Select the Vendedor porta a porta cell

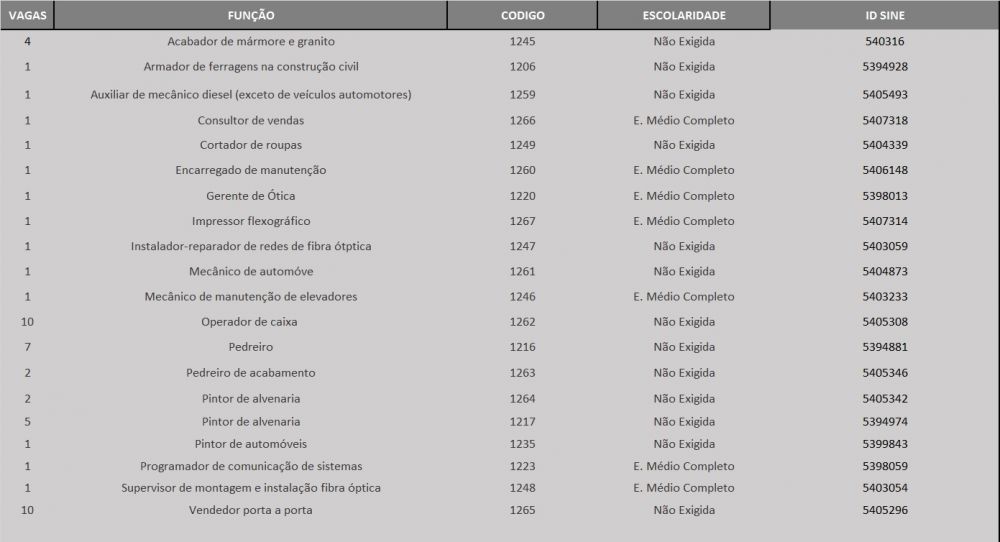250,510
